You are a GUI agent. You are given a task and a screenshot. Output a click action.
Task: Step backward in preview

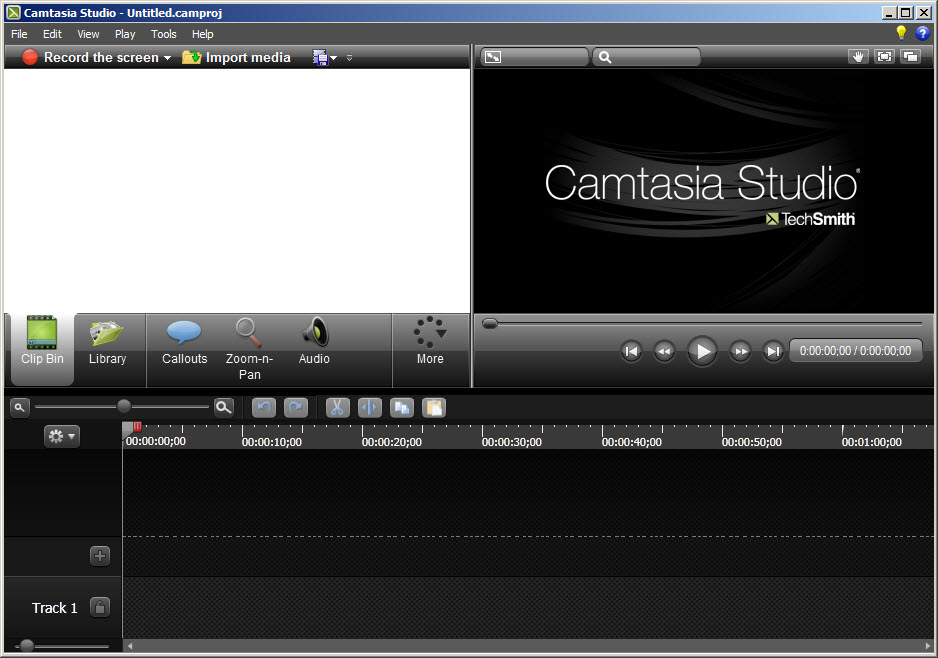pos(664,351)
